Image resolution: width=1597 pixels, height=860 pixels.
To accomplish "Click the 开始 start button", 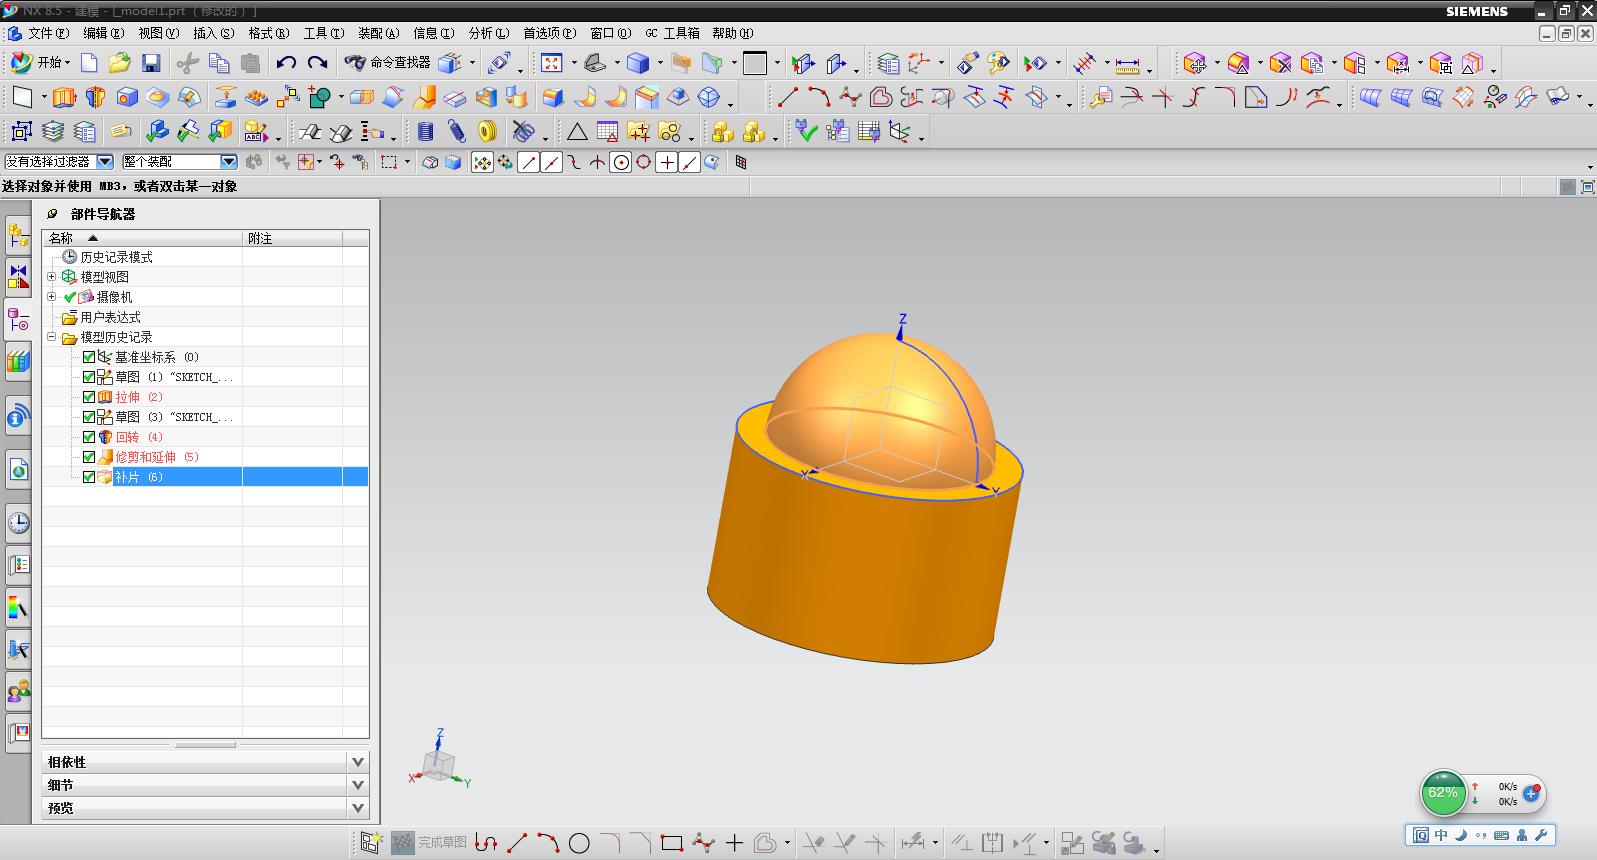I will coord(40,63).
